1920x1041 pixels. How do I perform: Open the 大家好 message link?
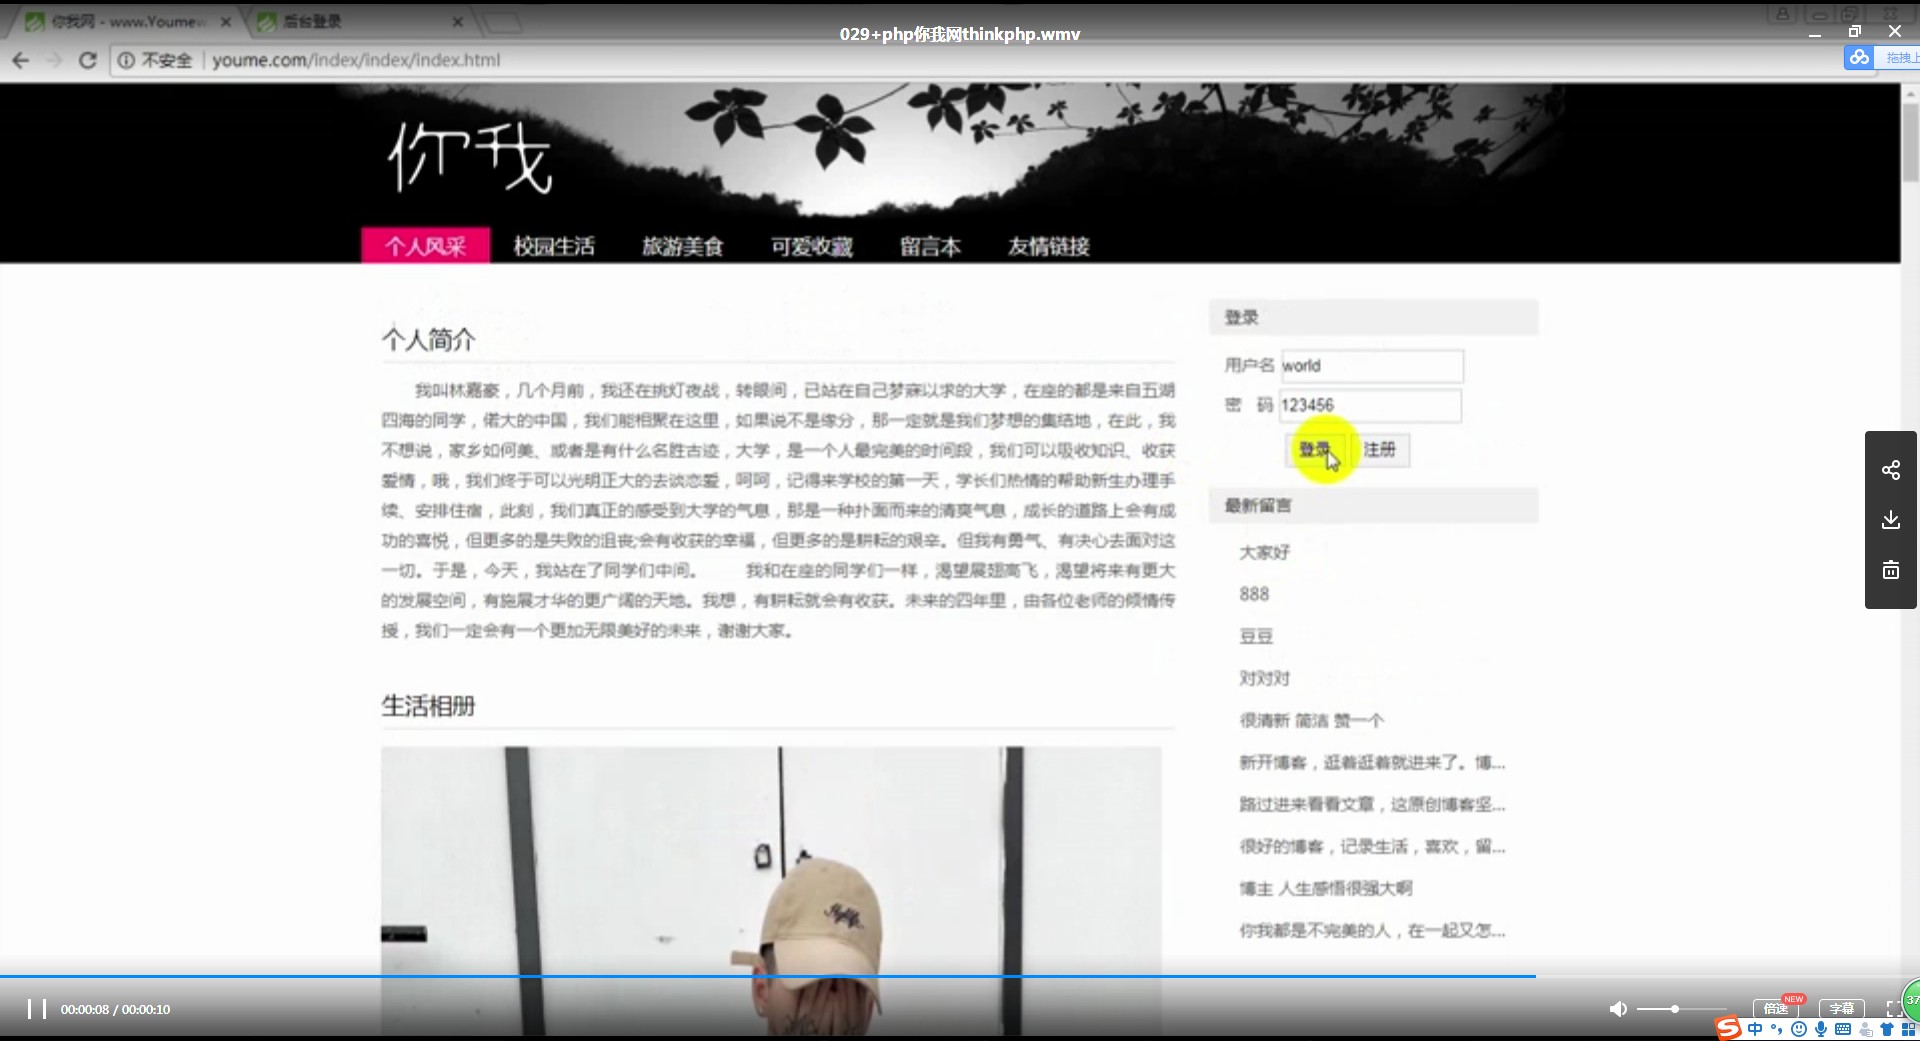coord(1265,552)
